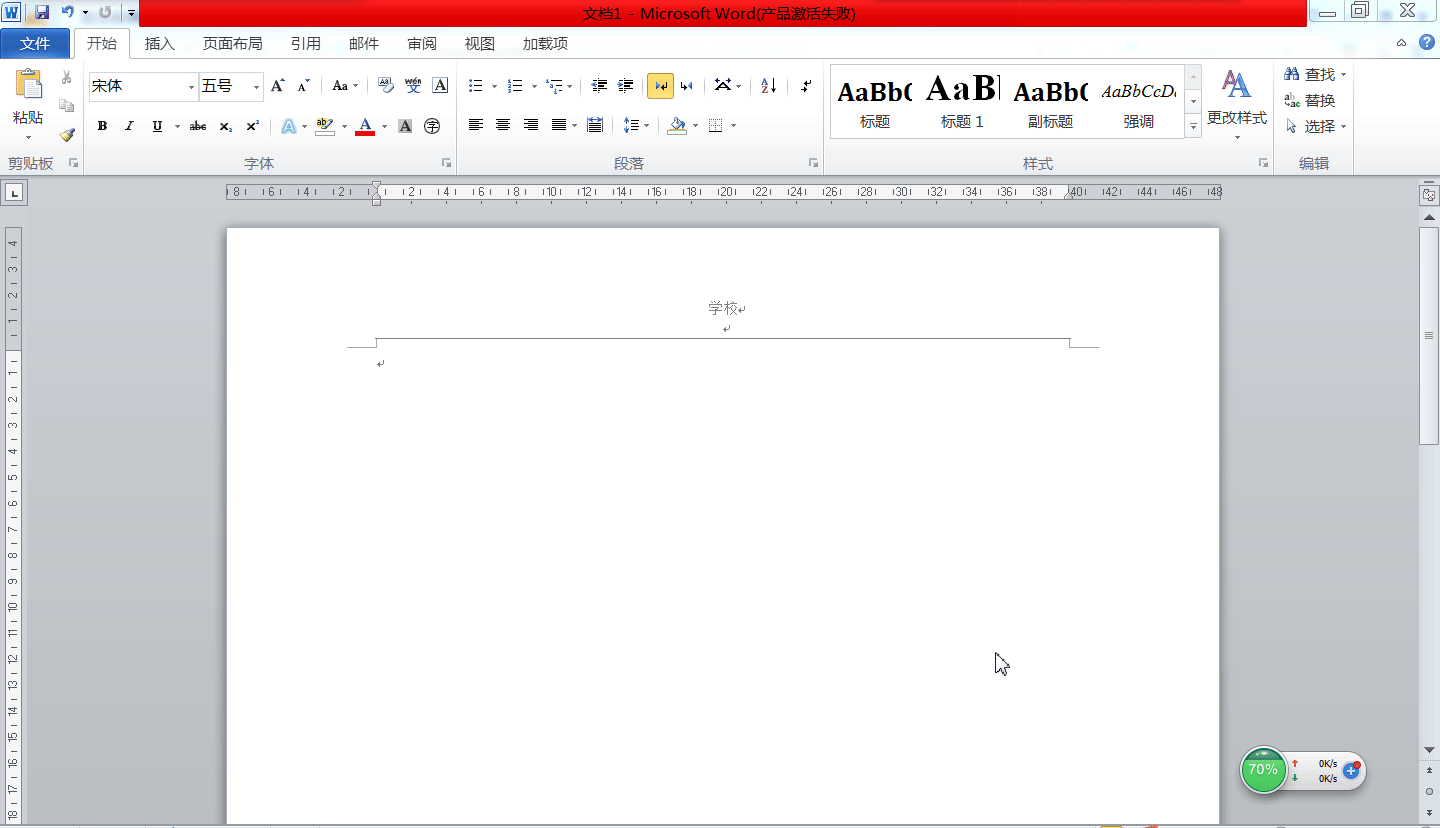The image size is (1440, 828).
Task: Toggle the highlighted left-to-right text direction button
Action: click(x=660, y=86)
